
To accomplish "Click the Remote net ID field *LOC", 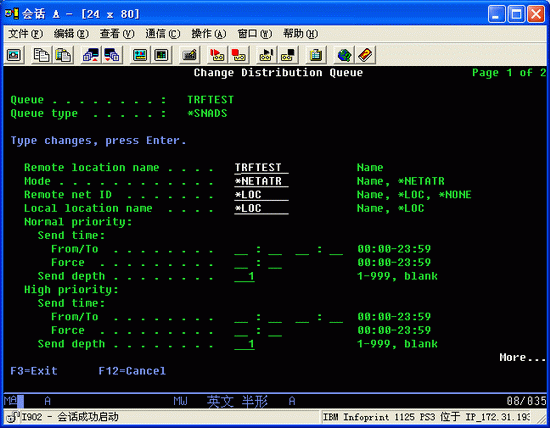I will [x=261, y=195].
